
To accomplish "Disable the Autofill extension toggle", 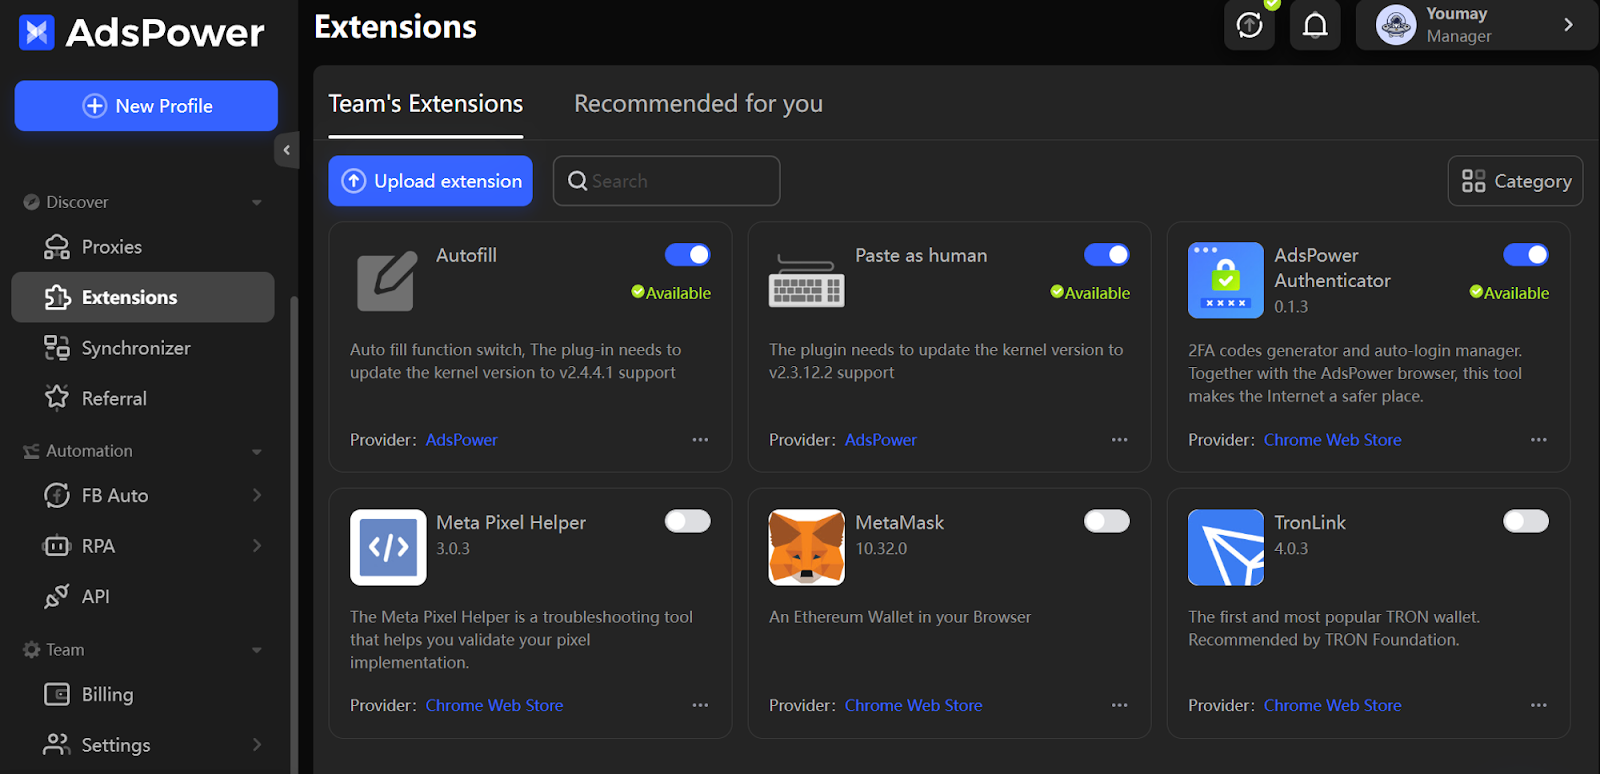I will 688,255.
